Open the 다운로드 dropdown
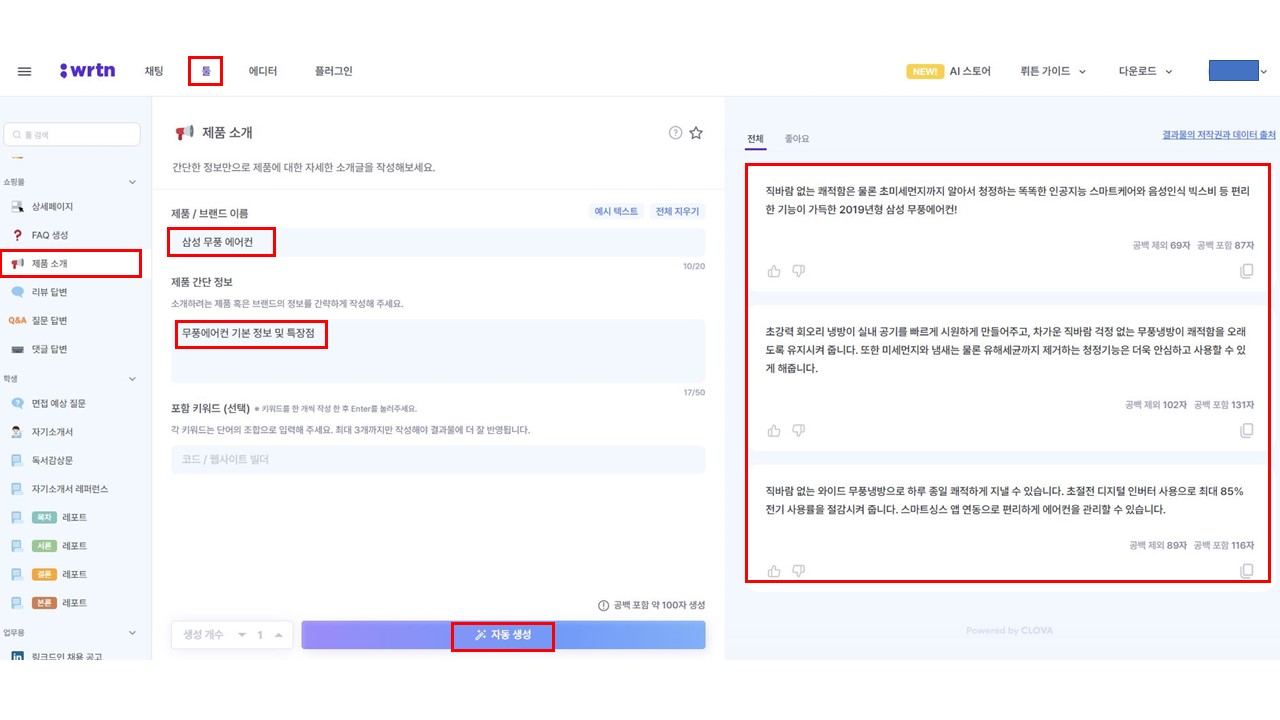The width and height of the screenshot is (1280, 720). [1145, 71]
